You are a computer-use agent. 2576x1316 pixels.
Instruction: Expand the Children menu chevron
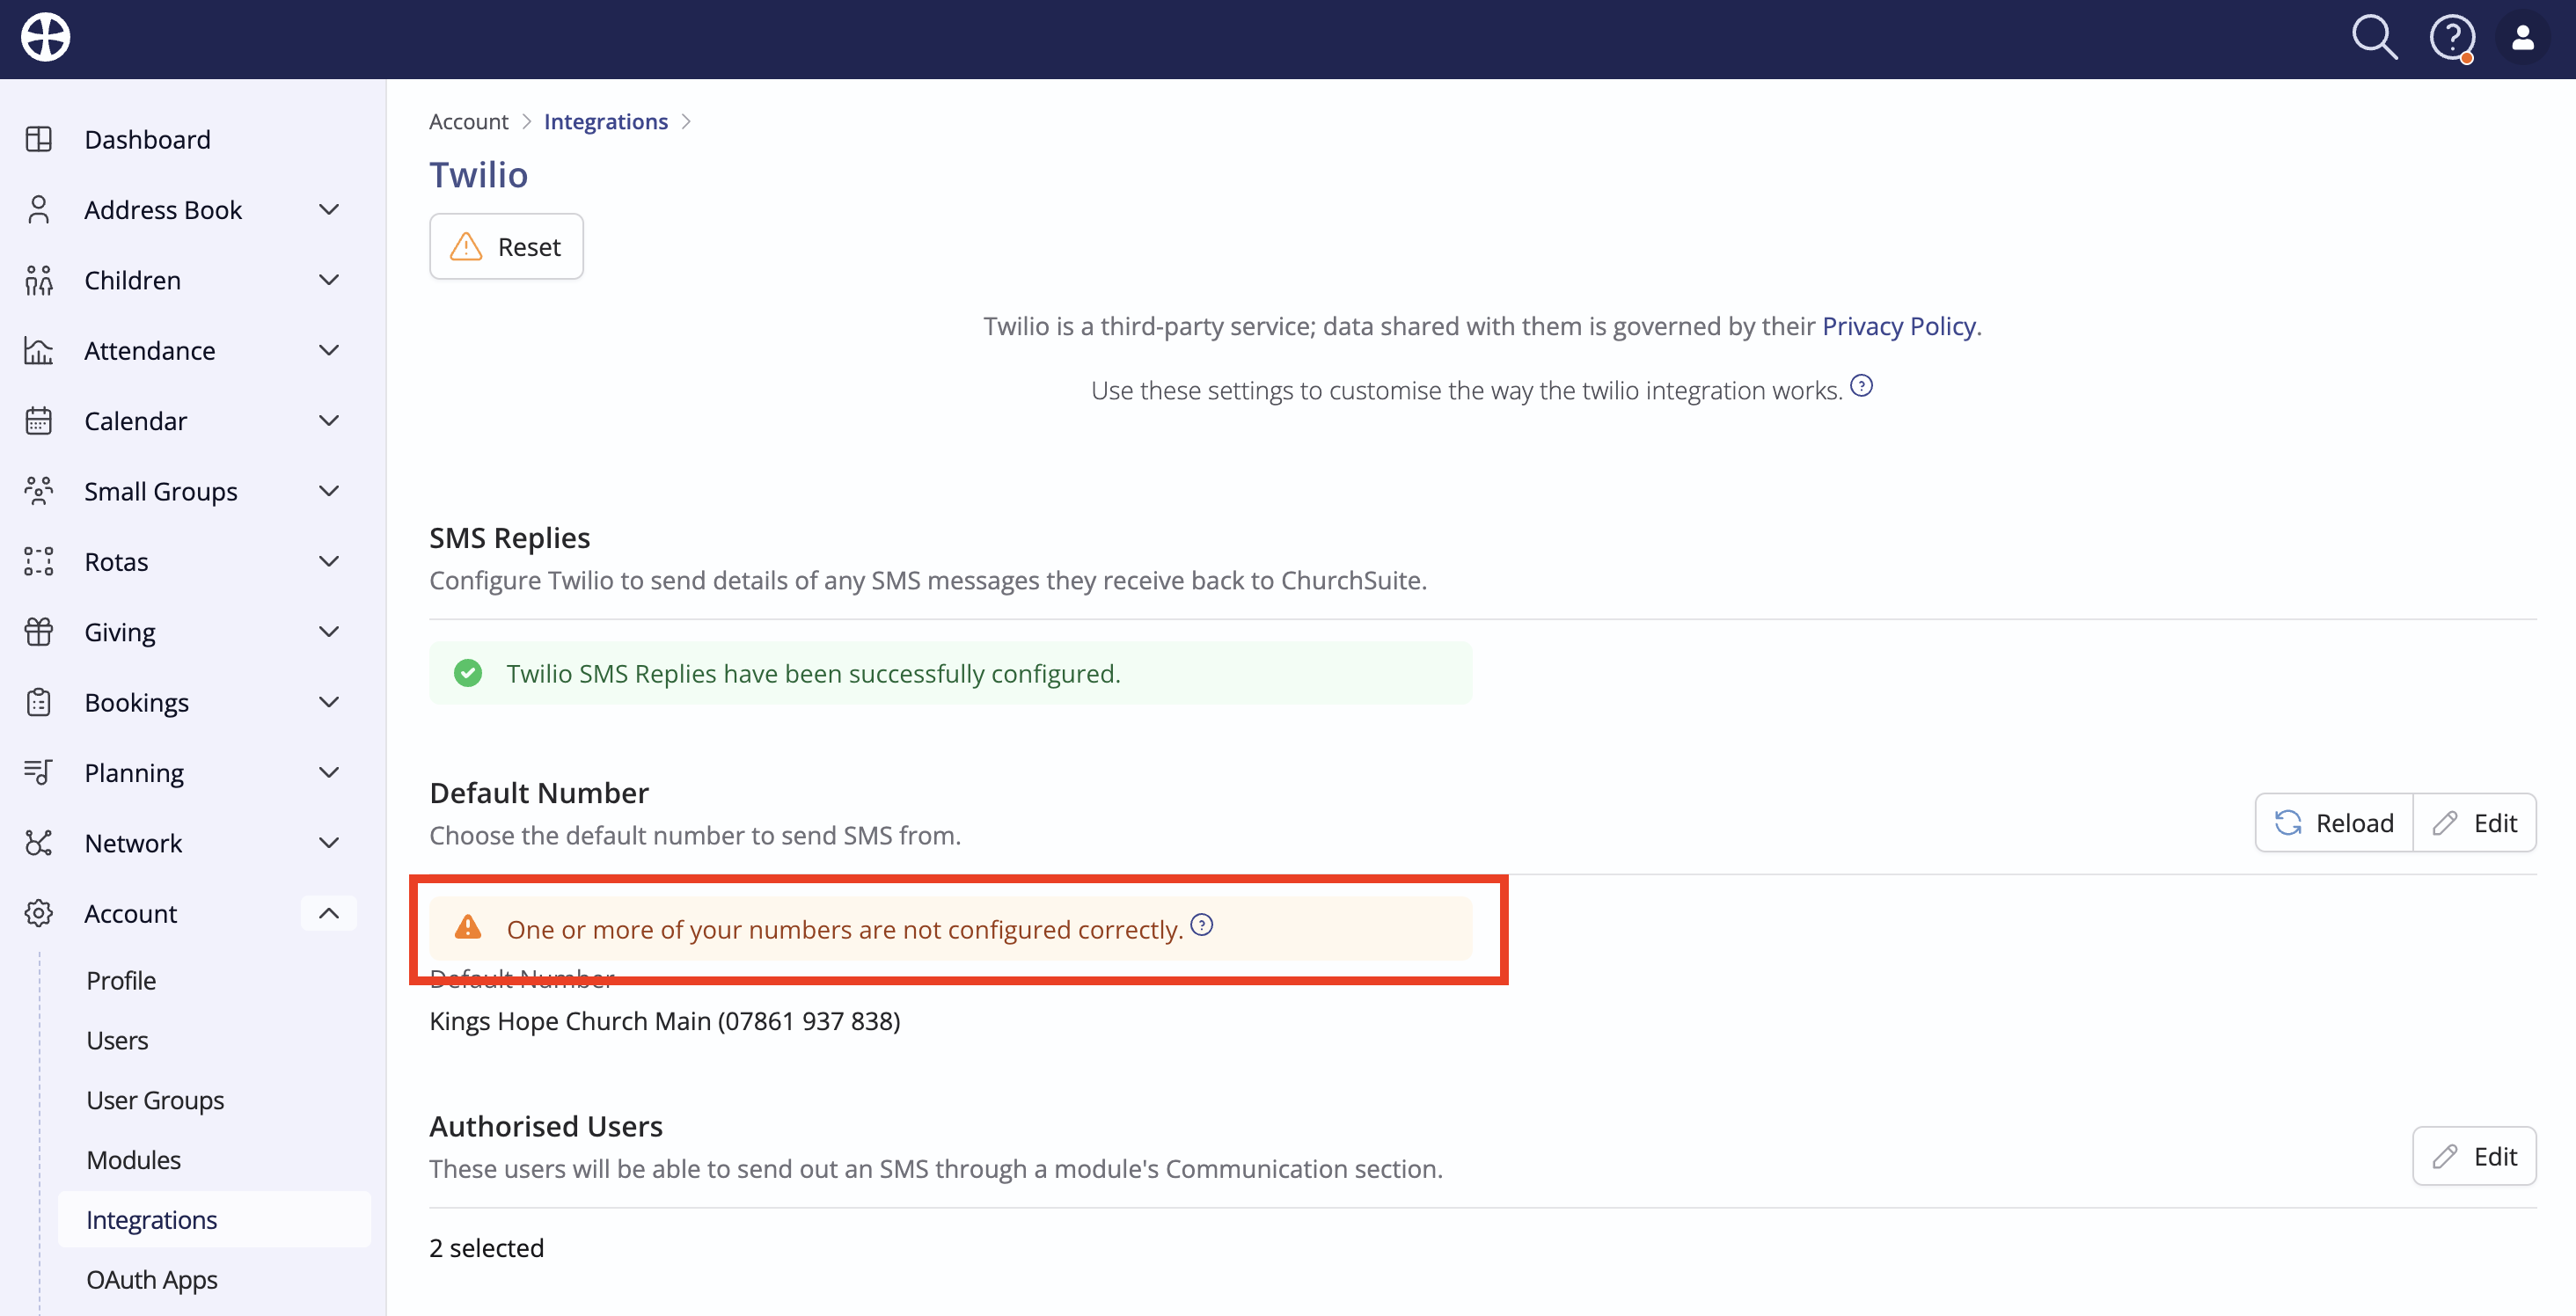pyautogui.click(x=329, y=280)
